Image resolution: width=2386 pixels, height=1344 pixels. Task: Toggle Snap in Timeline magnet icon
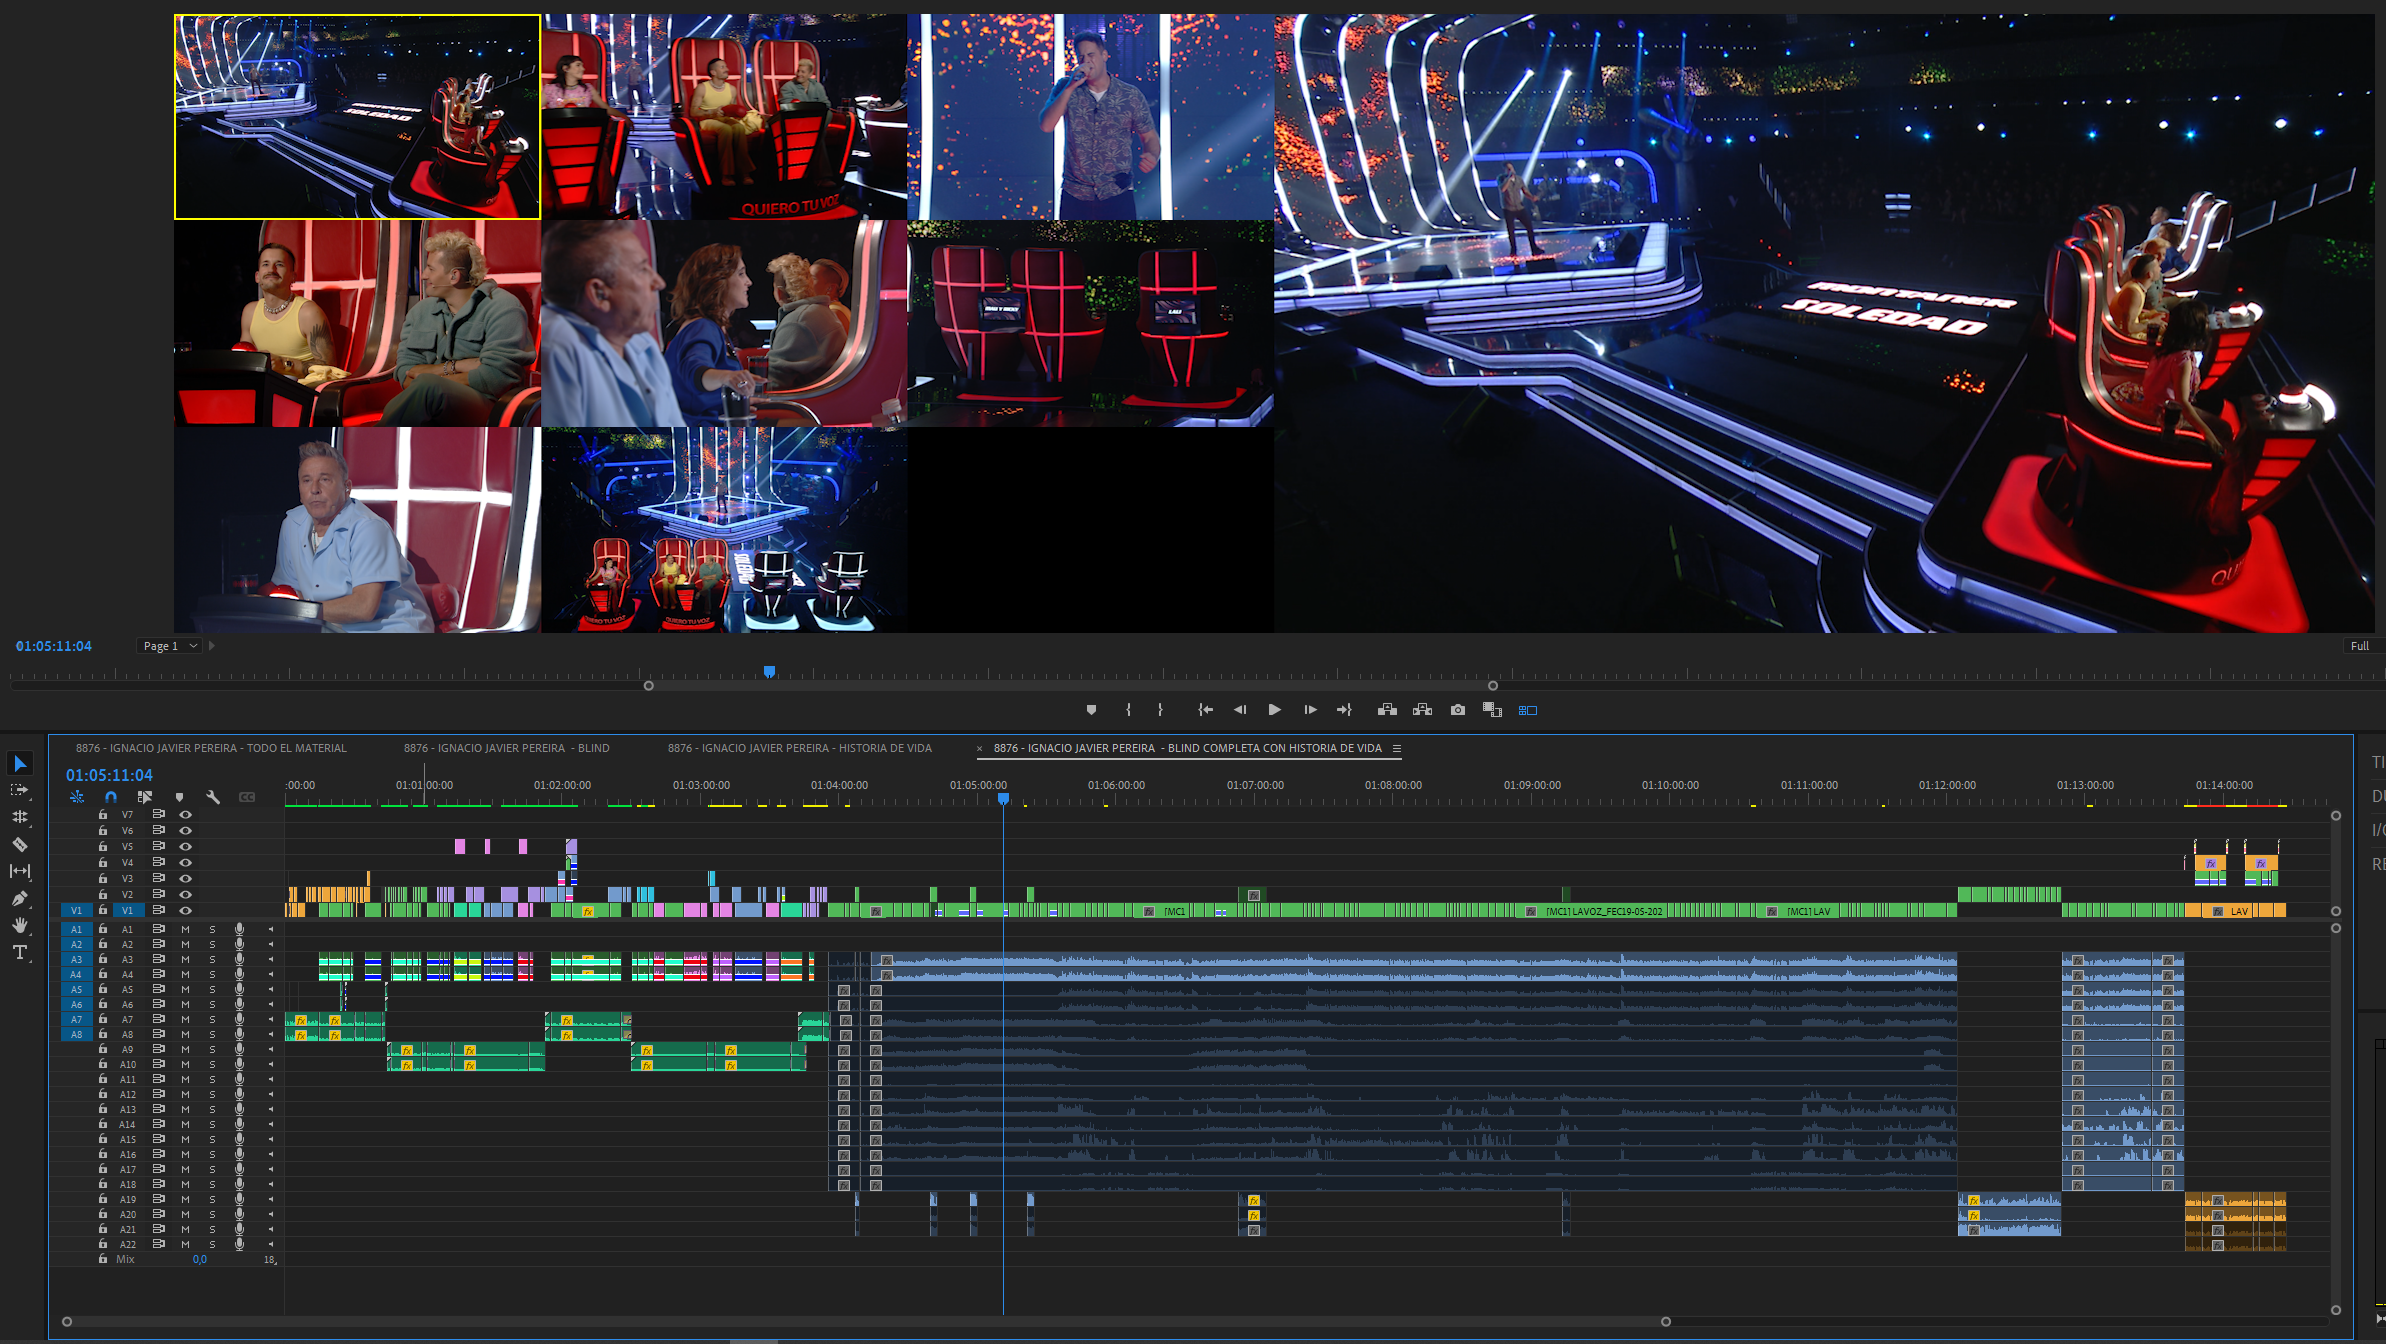(111, 797)
